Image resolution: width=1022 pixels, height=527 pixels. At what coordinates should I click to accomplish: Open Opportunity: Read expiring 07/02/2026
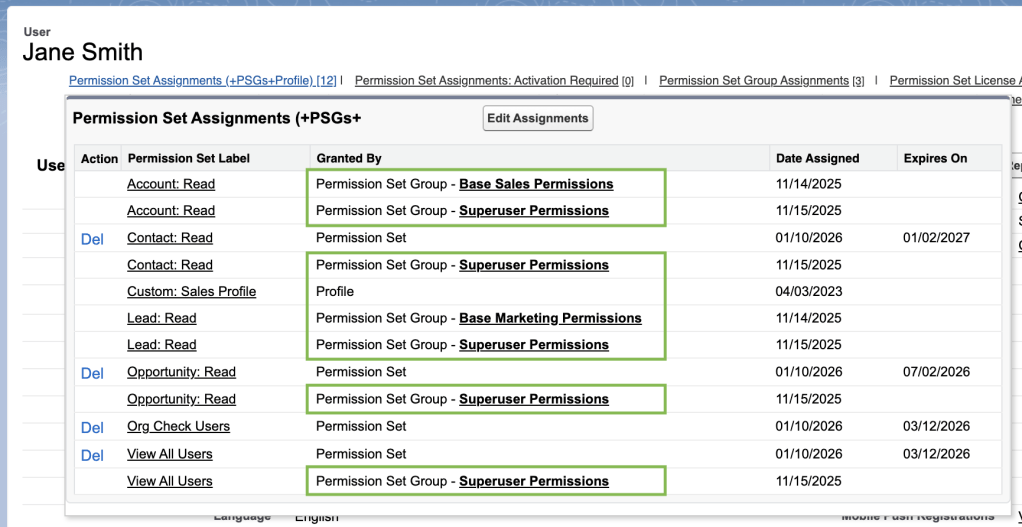pyautogui.click(x=181, y=372)
